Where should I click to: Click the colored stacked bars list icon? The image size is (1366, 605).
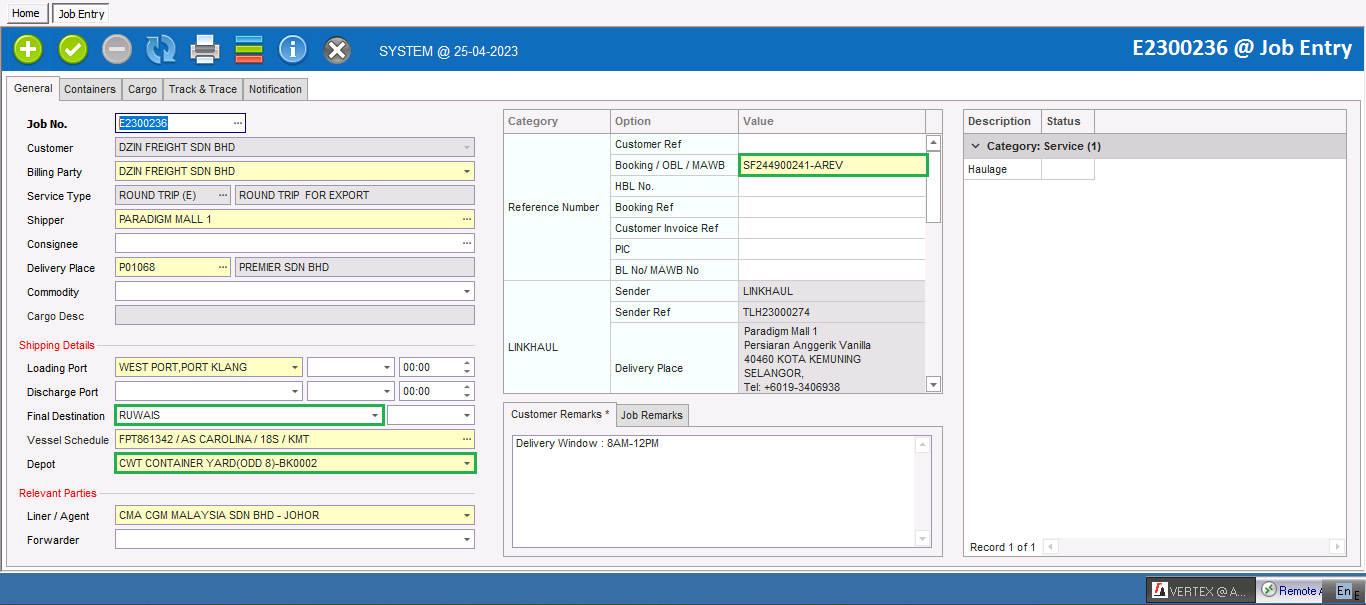[x=249, y=49]
